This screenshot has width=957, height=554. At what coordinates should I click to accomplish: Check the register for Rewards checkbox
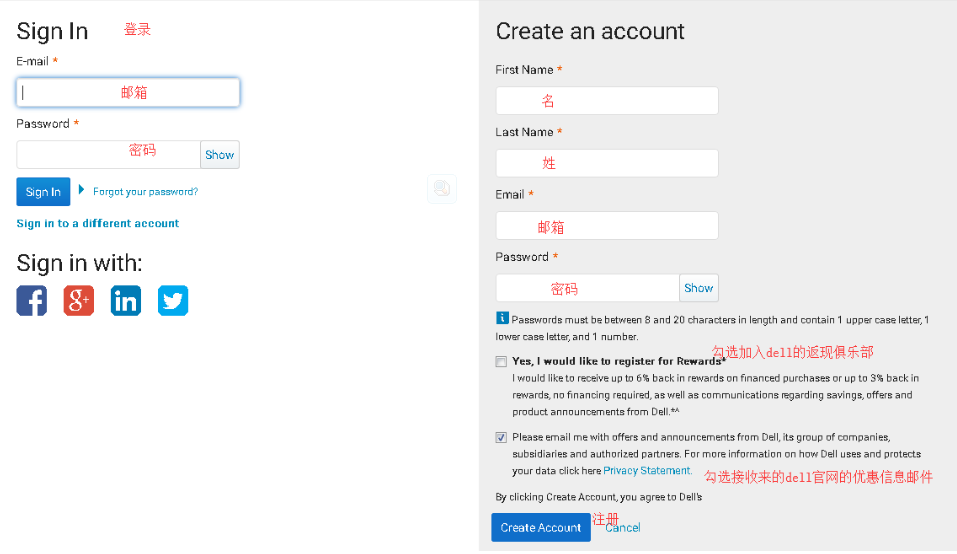click(x=501, y=362)
